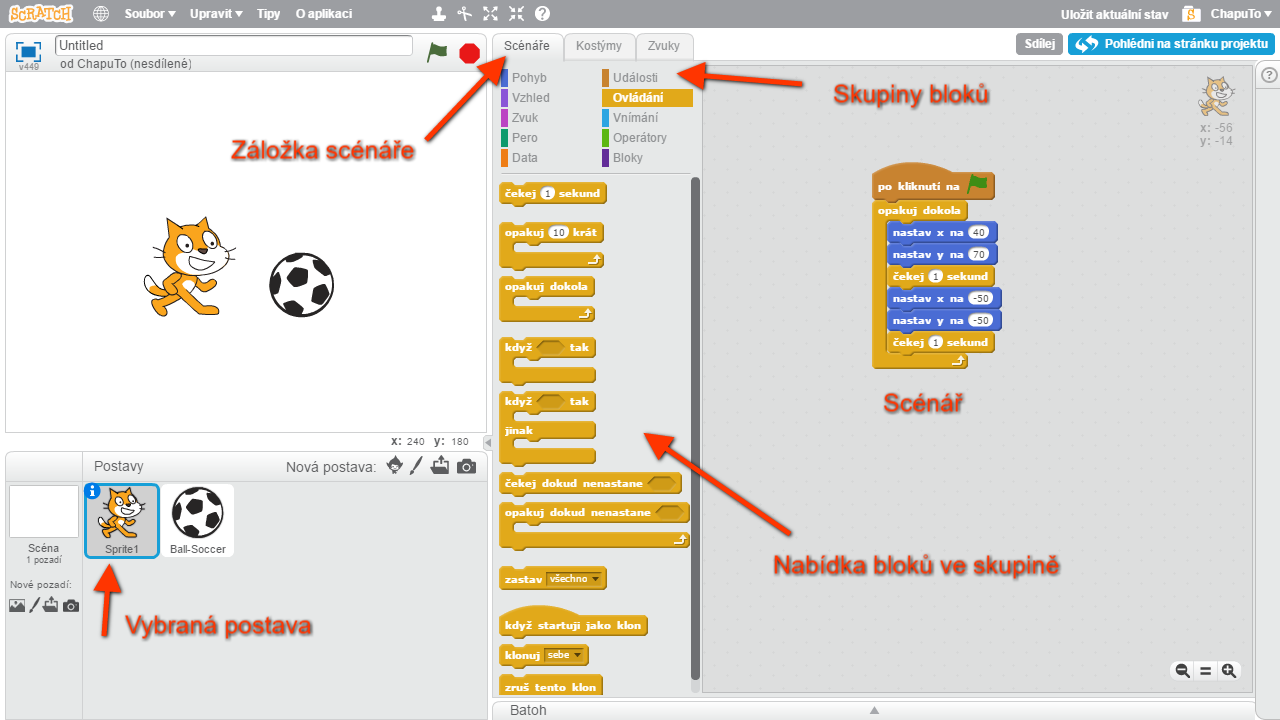Switch to the Kostýmy tab
The width and height of the screenshot is (1280, 720).
pyautogui.click(x=599, y=46)
